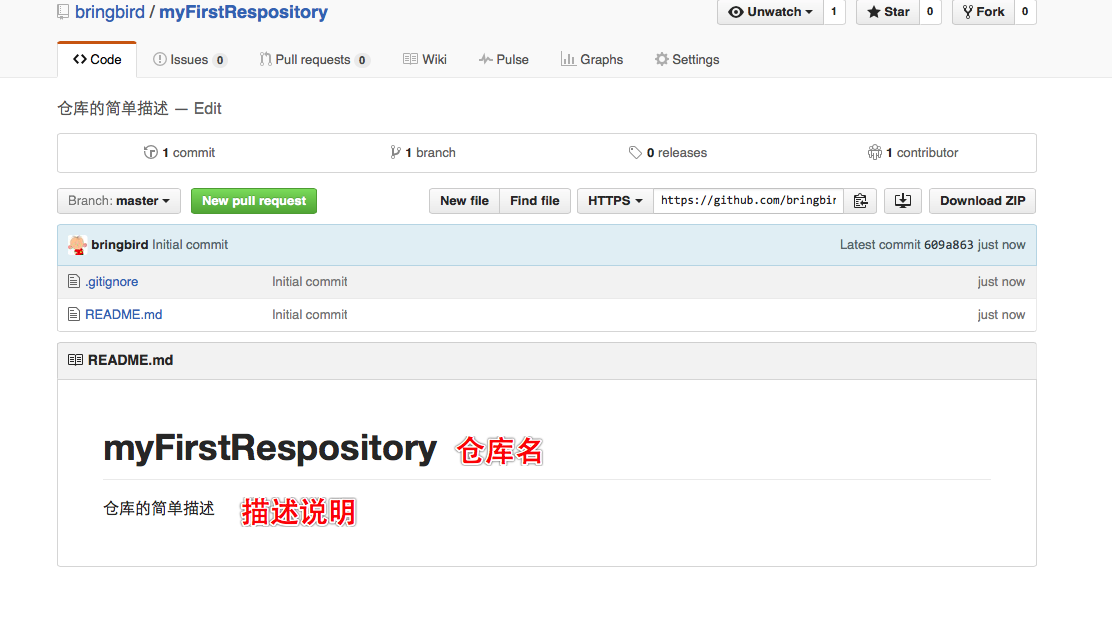Click the just now time in README.md row
Screen dimensions: 1112x619
tap(1001, 314)
